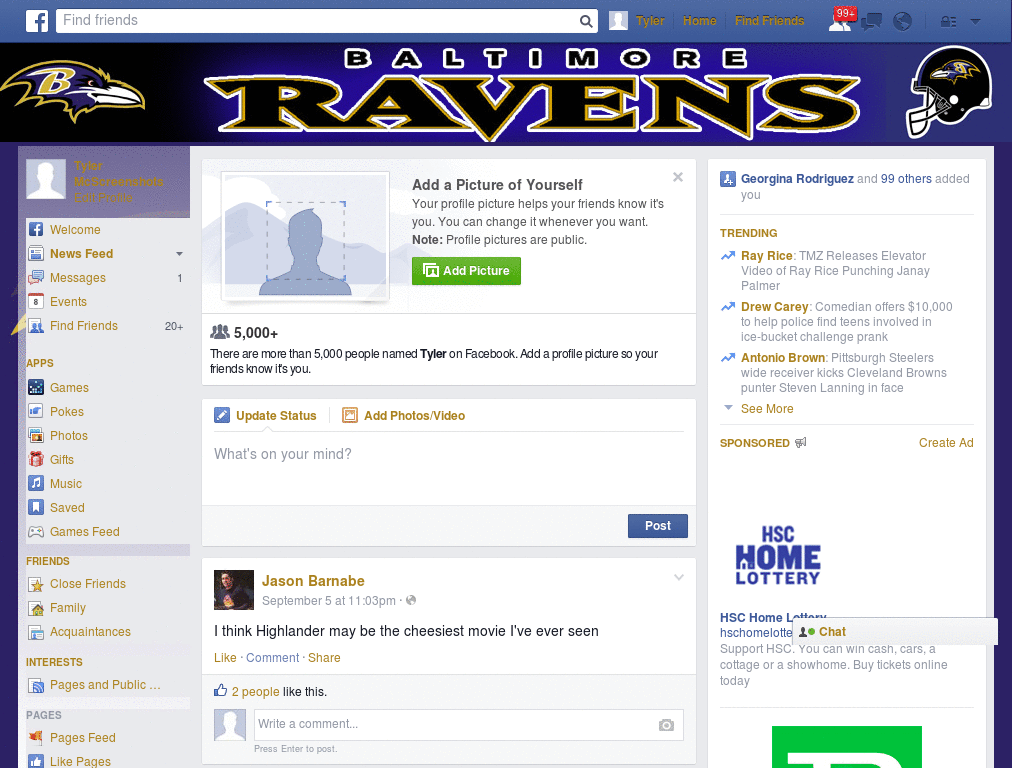The width and height of the screenshot is (1024, 768).
Task: Select the Update Status tab
Action: click(x=266, y=415)
